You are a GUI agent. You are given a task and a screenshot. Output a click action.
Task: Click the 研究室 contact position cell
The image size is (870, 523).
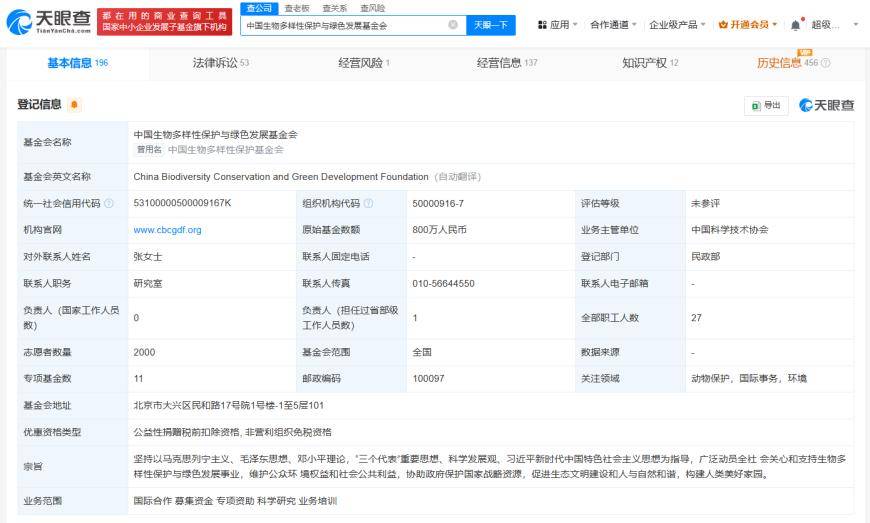[148, 283]
